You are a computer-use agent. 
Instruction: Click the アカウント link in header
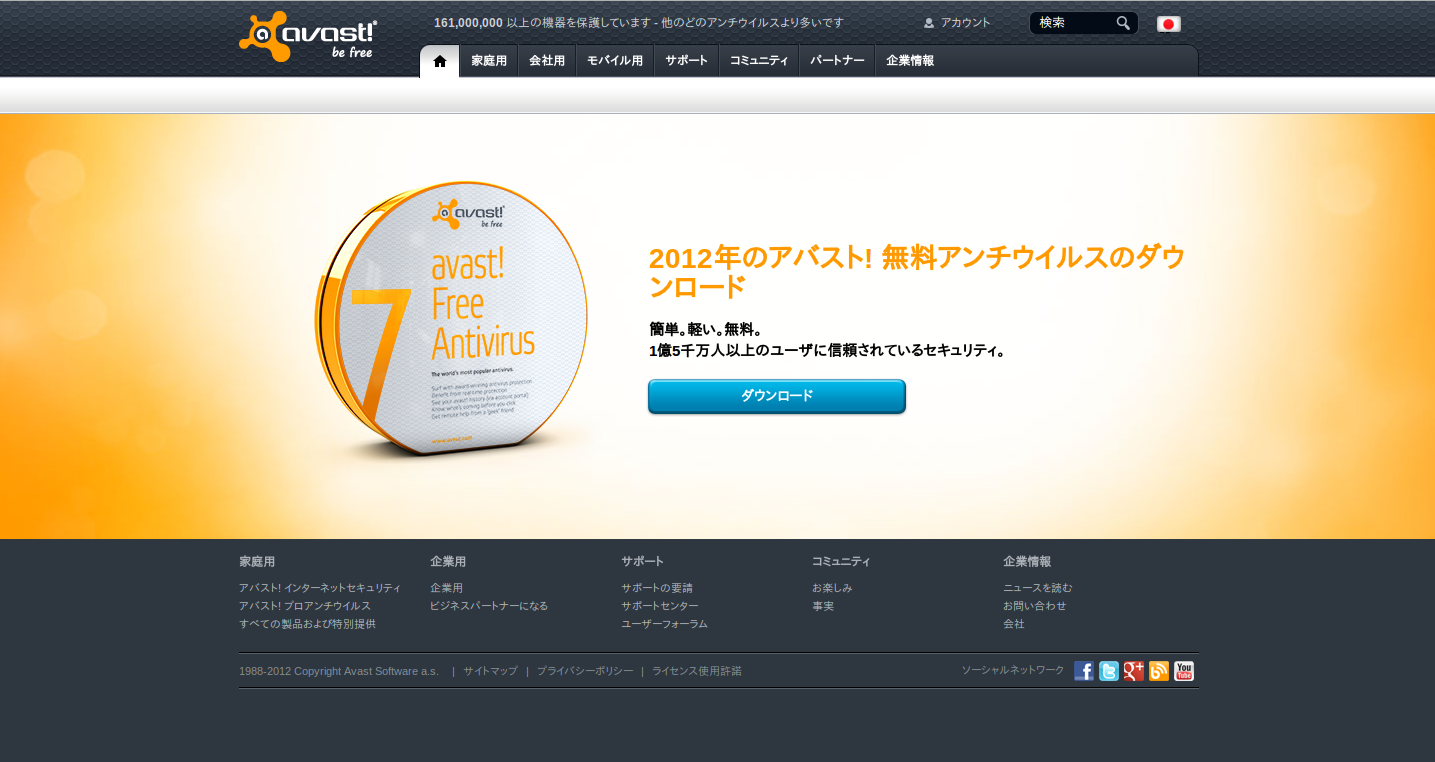coord(965,23)
